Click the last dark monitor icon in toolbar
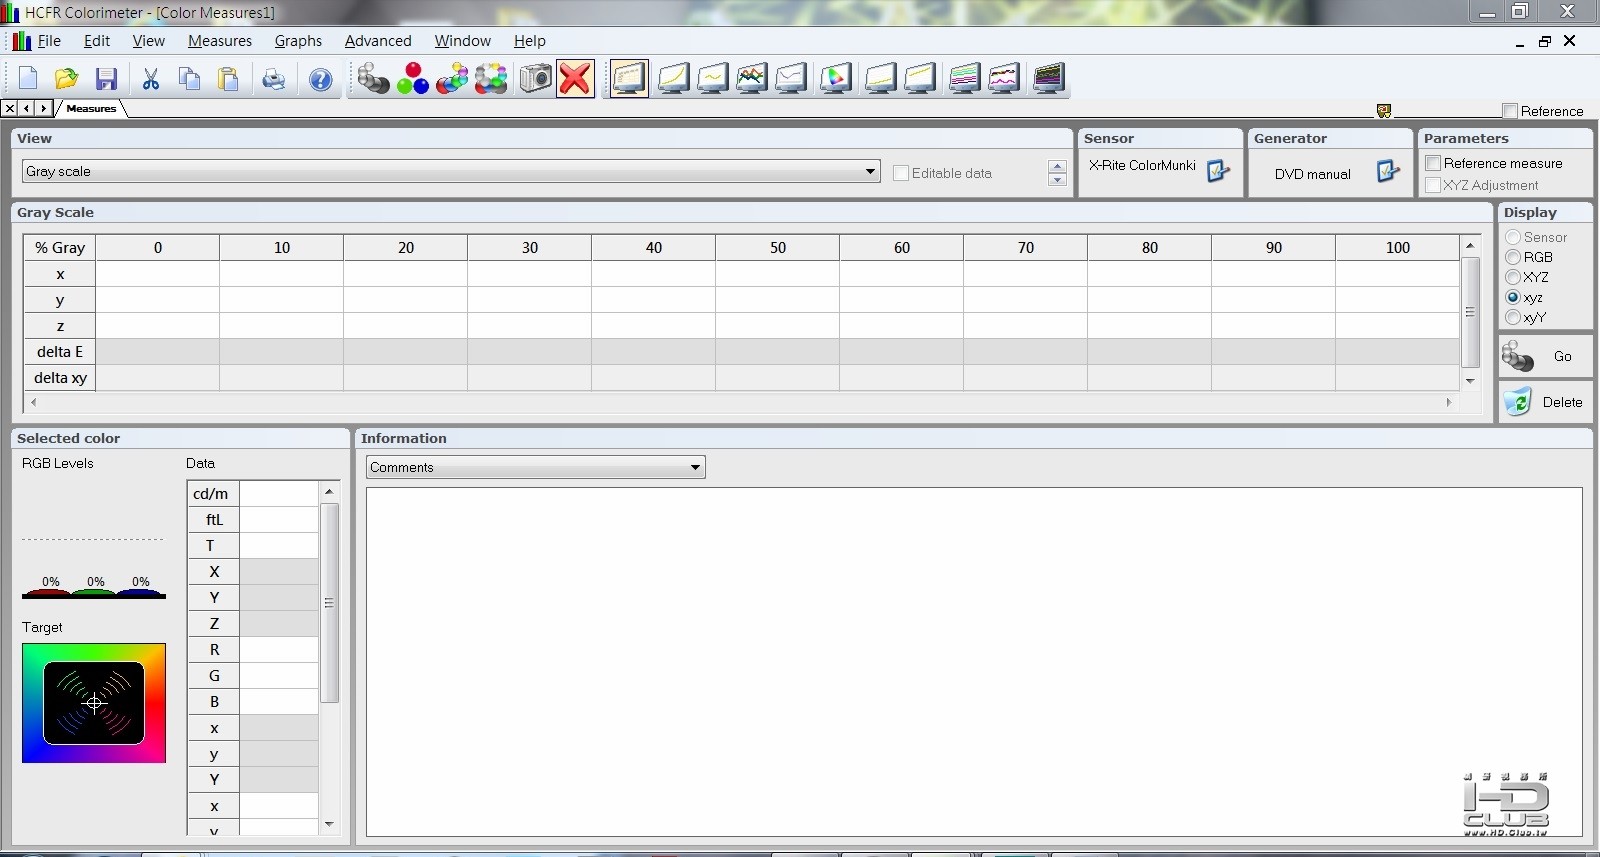This screenshot has height=857, width=1600. tap(1049, 79)
